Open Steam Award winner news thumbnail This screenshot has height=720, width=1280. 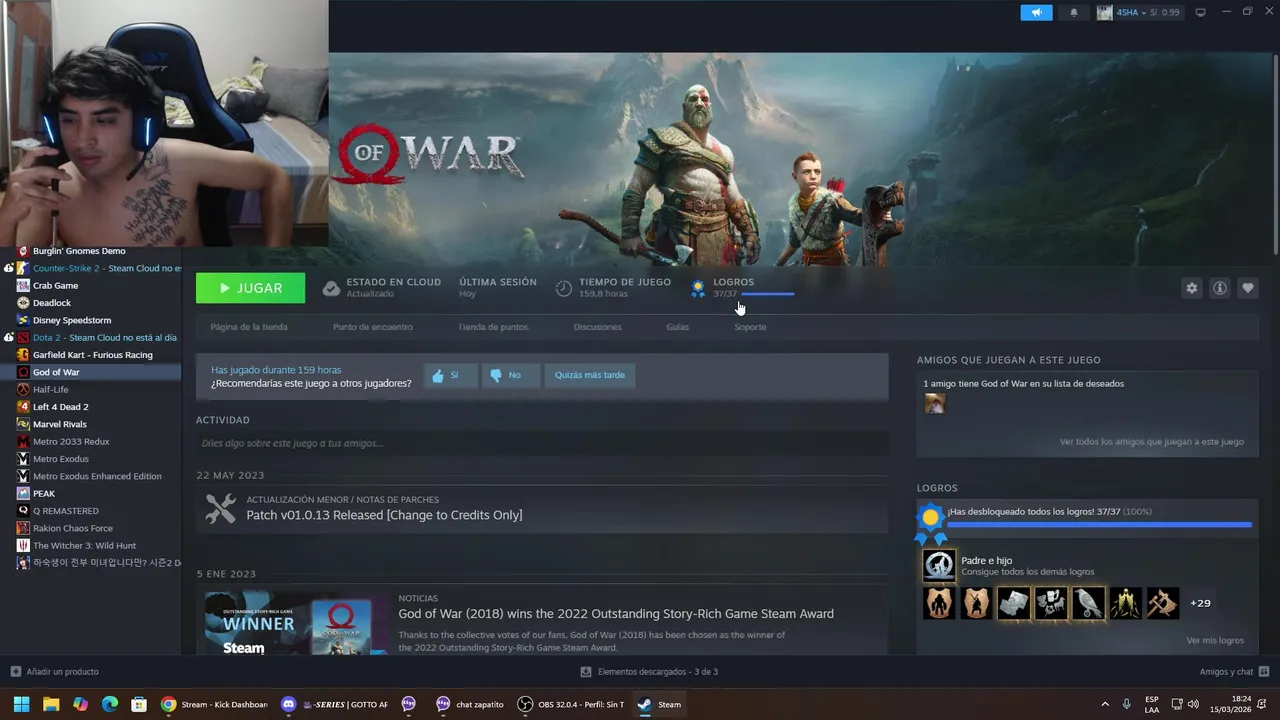point(296,623)
